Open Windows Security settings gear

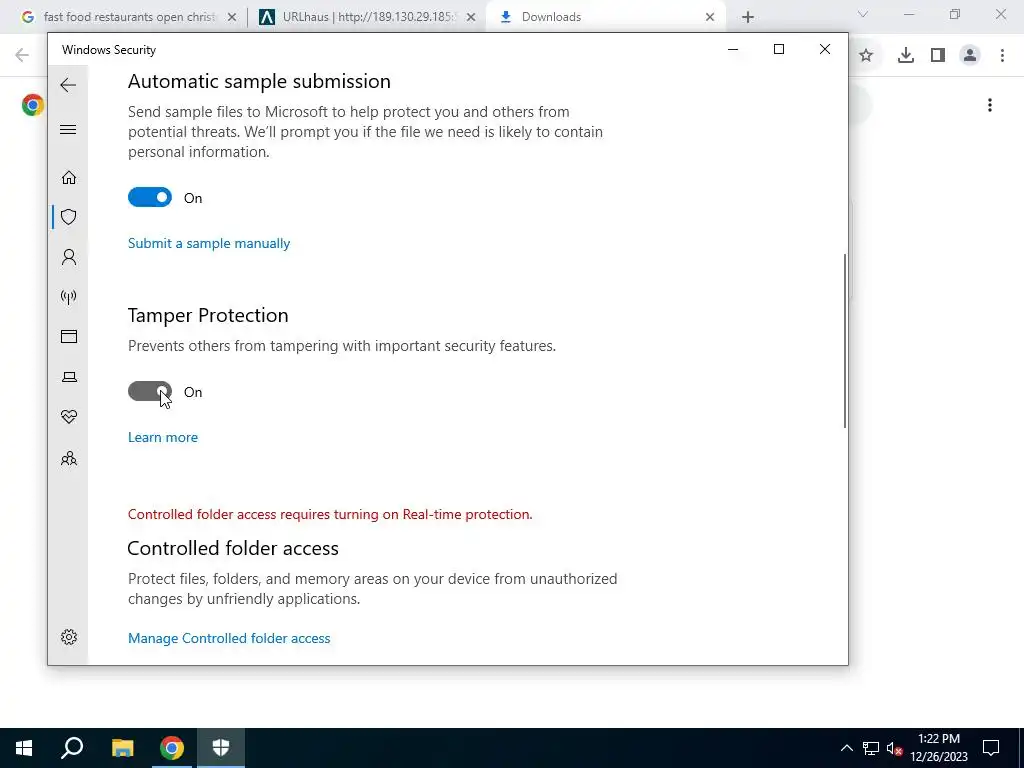(x=69, y=637)
